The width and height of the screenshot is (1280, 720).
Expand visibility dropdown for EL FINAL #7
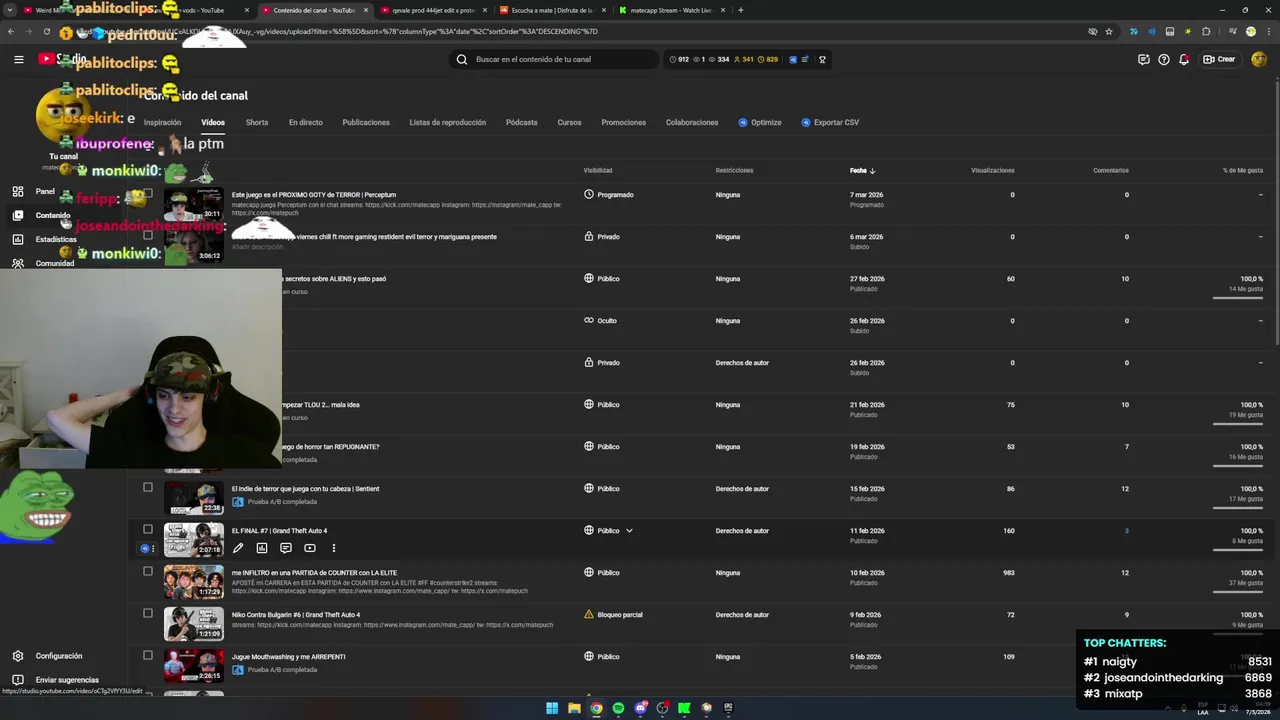pyautogui.click(x=629, y=531)
